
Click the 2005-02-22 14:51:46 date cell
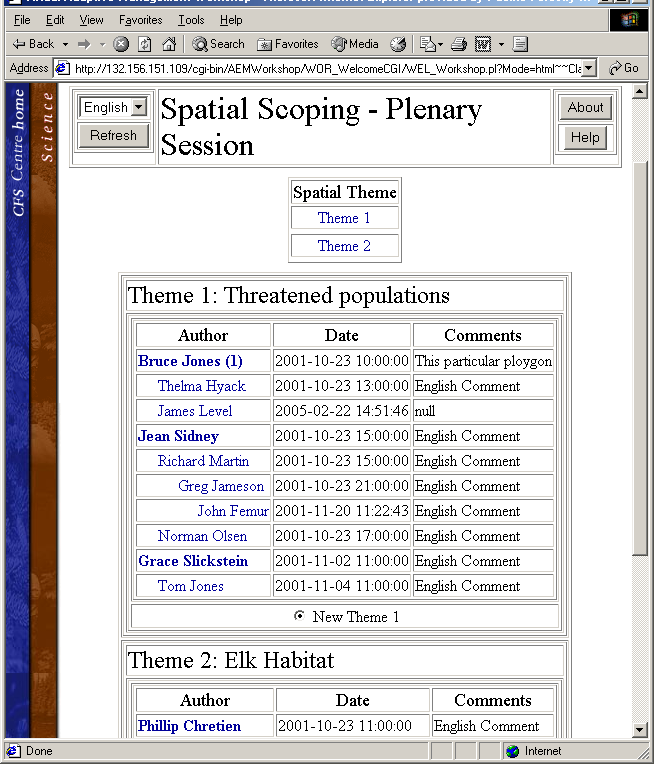342,411
